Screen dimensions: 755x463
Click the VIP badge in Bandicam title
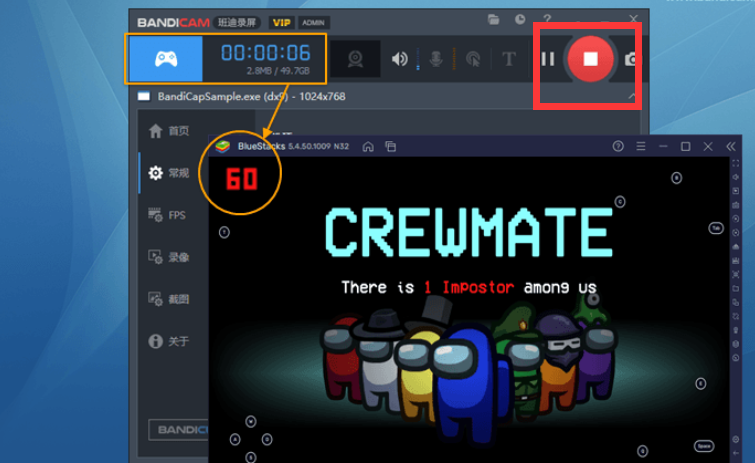coord(281,23)
